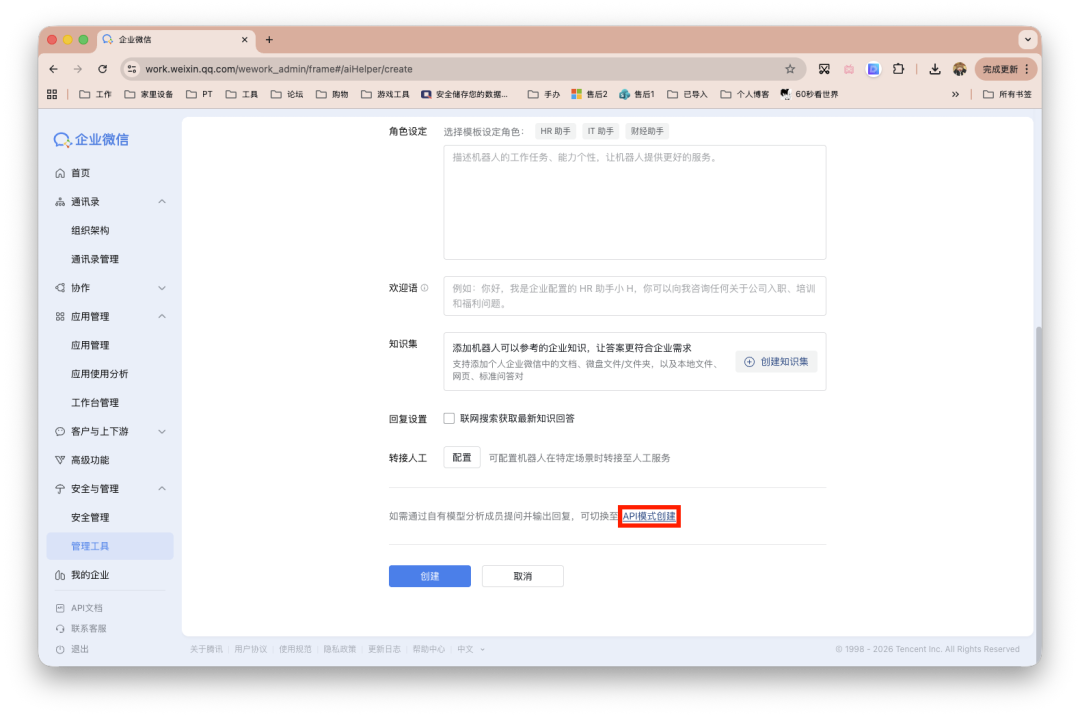The image size is (1080, 717).
Task: Enable 联网搜索获取最新知识回答 checkbox
Action: pyautogui.click(x=449, y=417)
